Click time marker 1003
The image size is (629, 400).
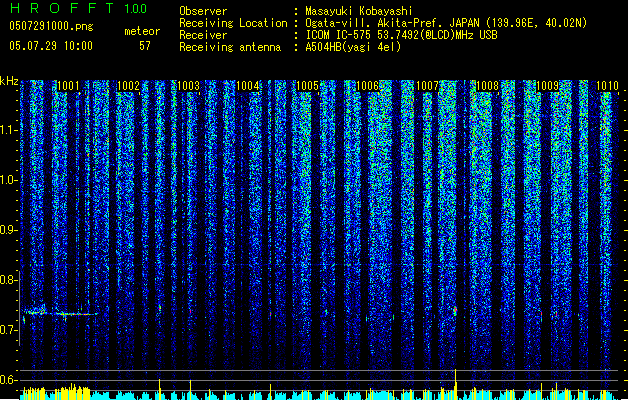[x=188, y=85]
